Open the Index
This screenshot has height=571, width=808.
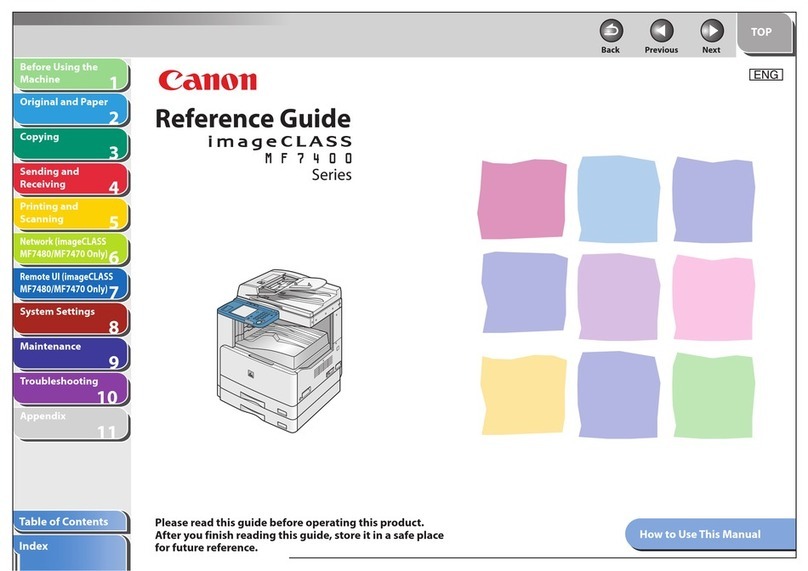[x=71, y=552]
